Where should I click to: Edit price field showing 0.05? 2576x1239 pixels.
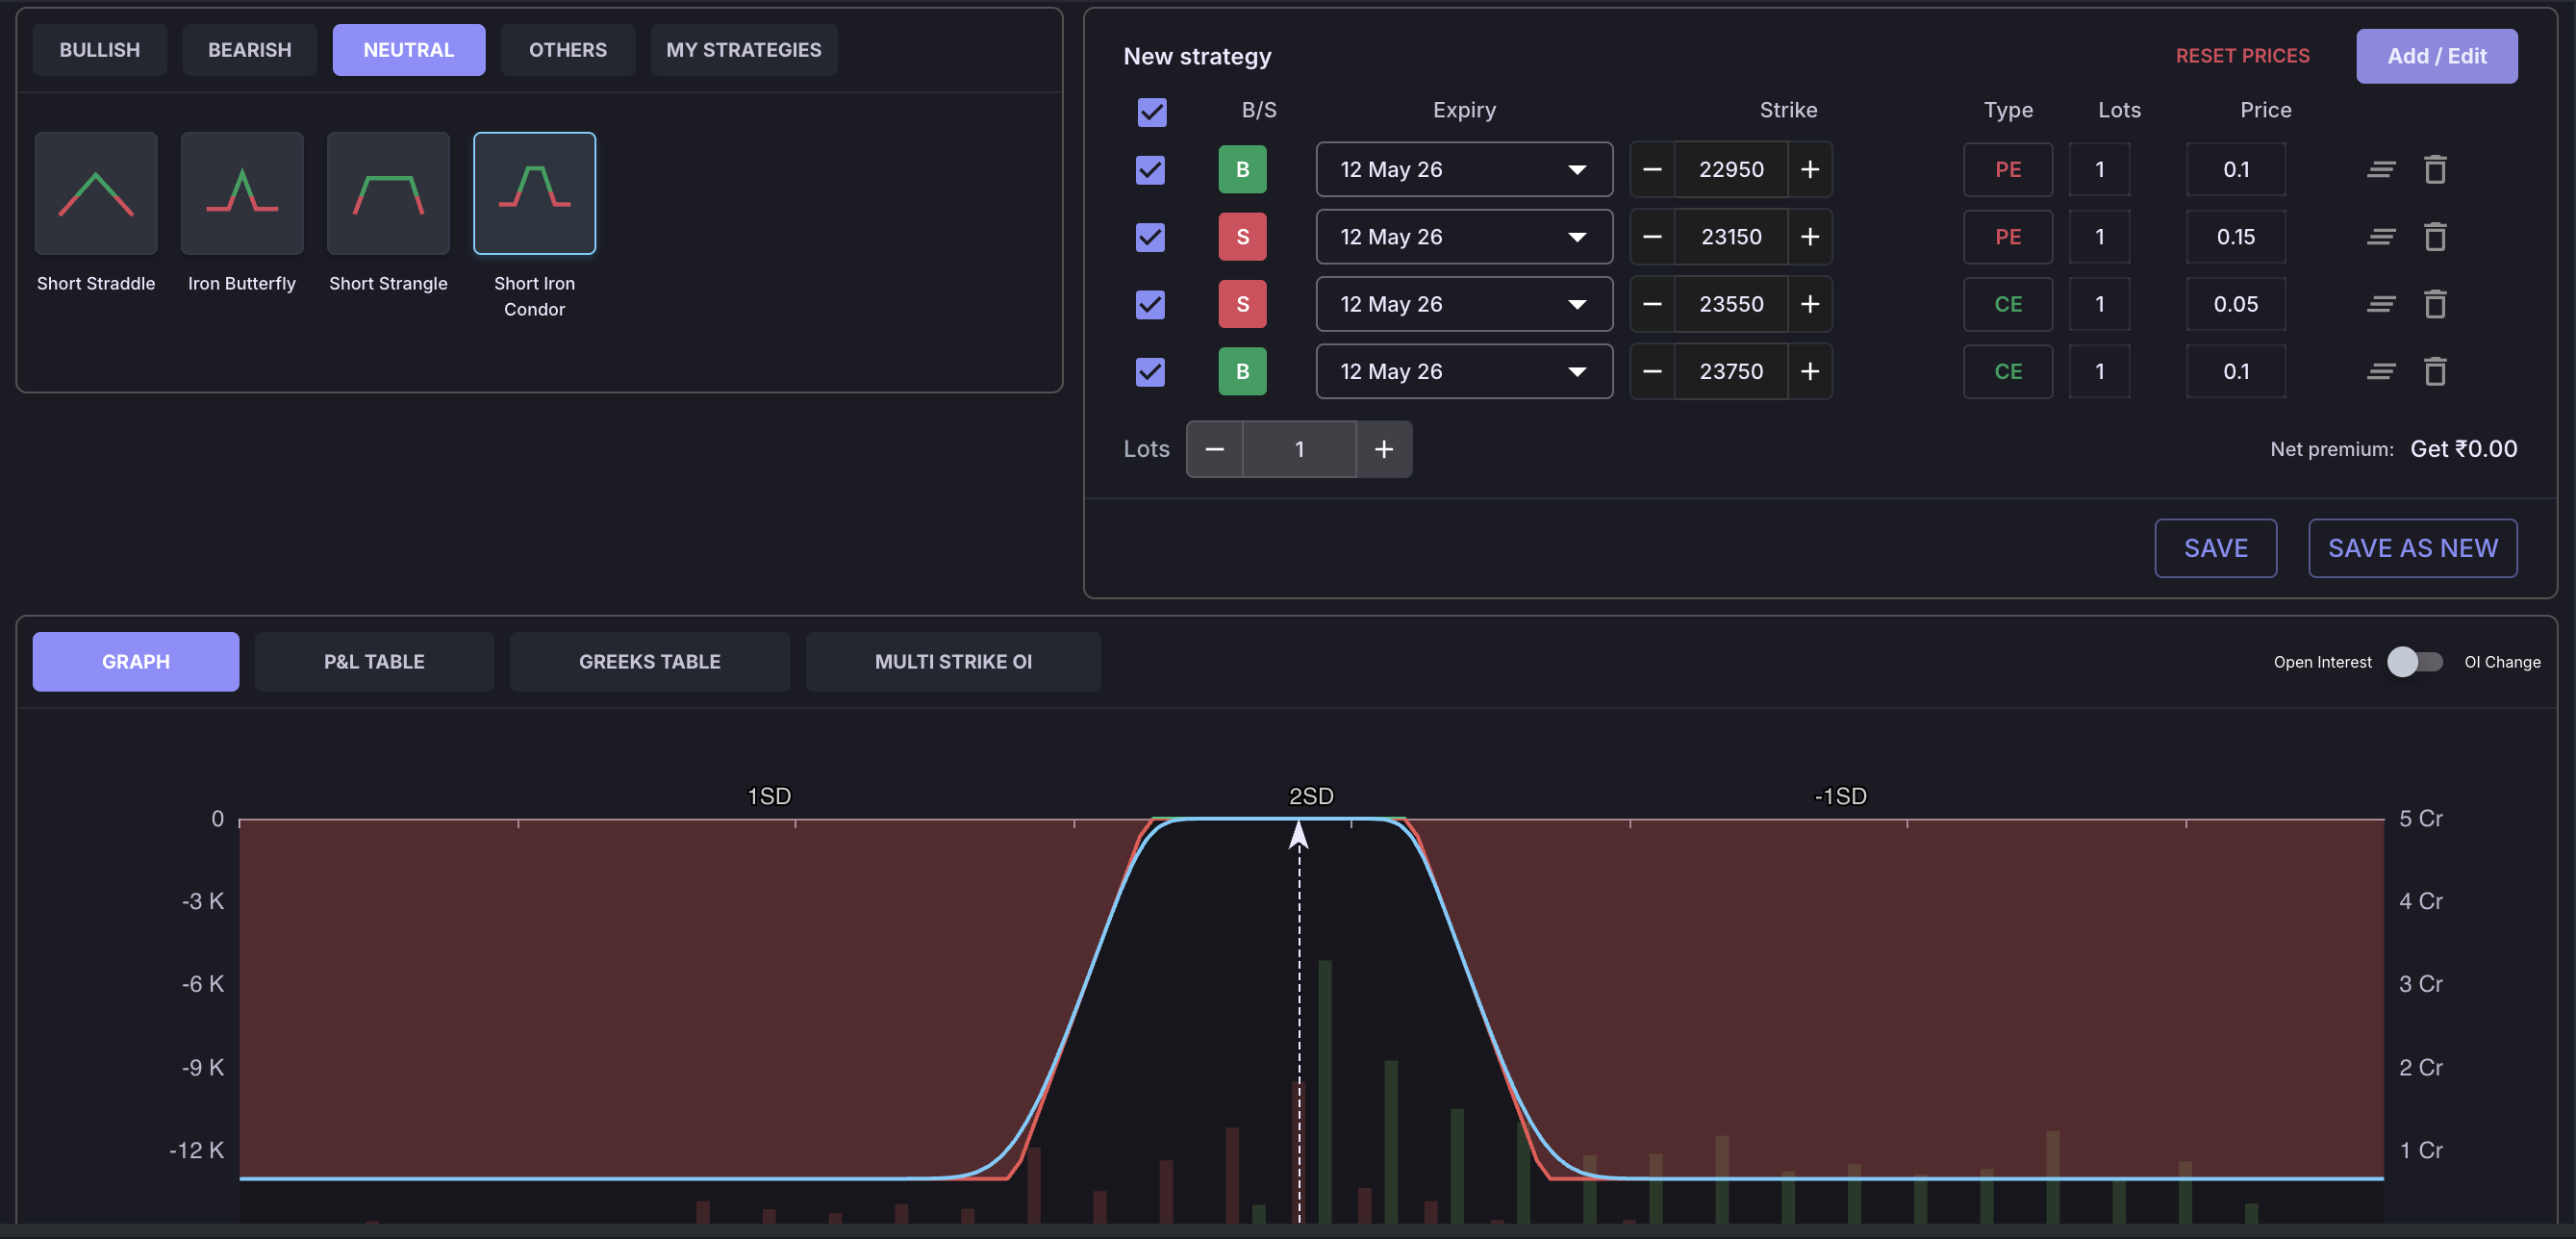pos(2236,304)
